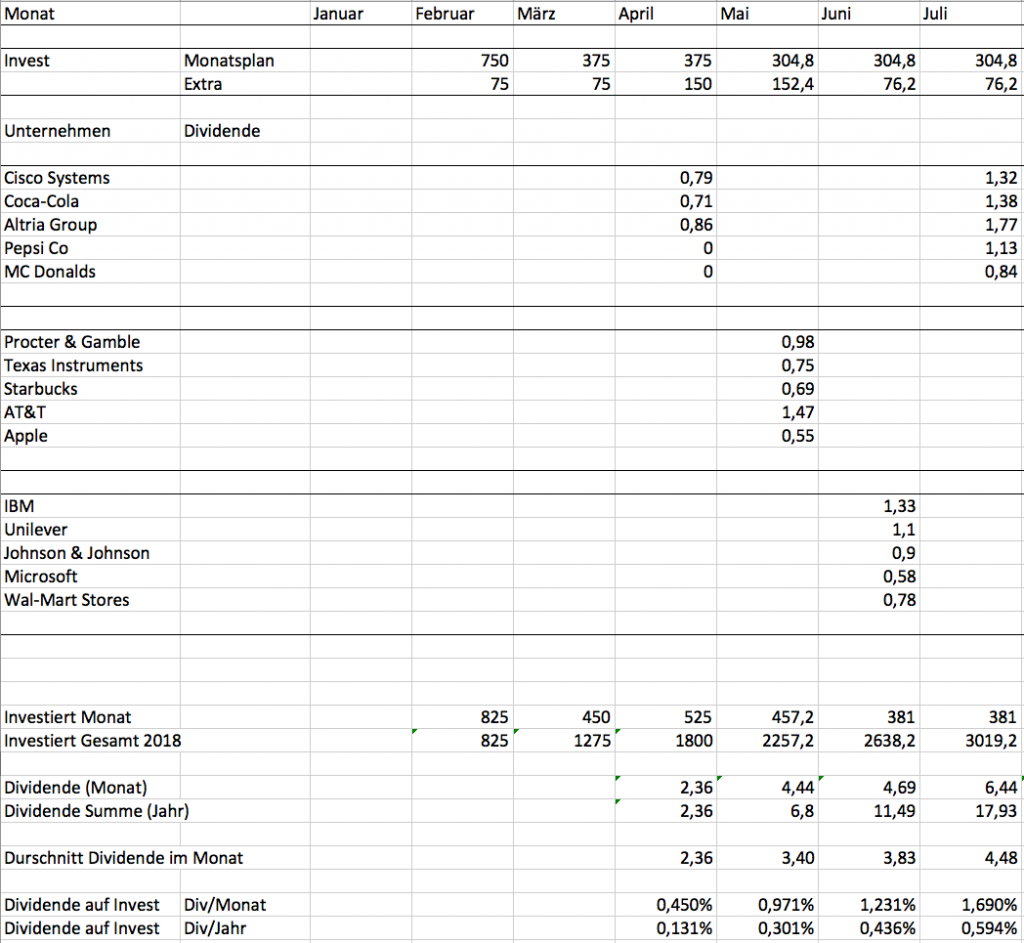Select the 3019,2 total invested in Juli

[991, 741]
